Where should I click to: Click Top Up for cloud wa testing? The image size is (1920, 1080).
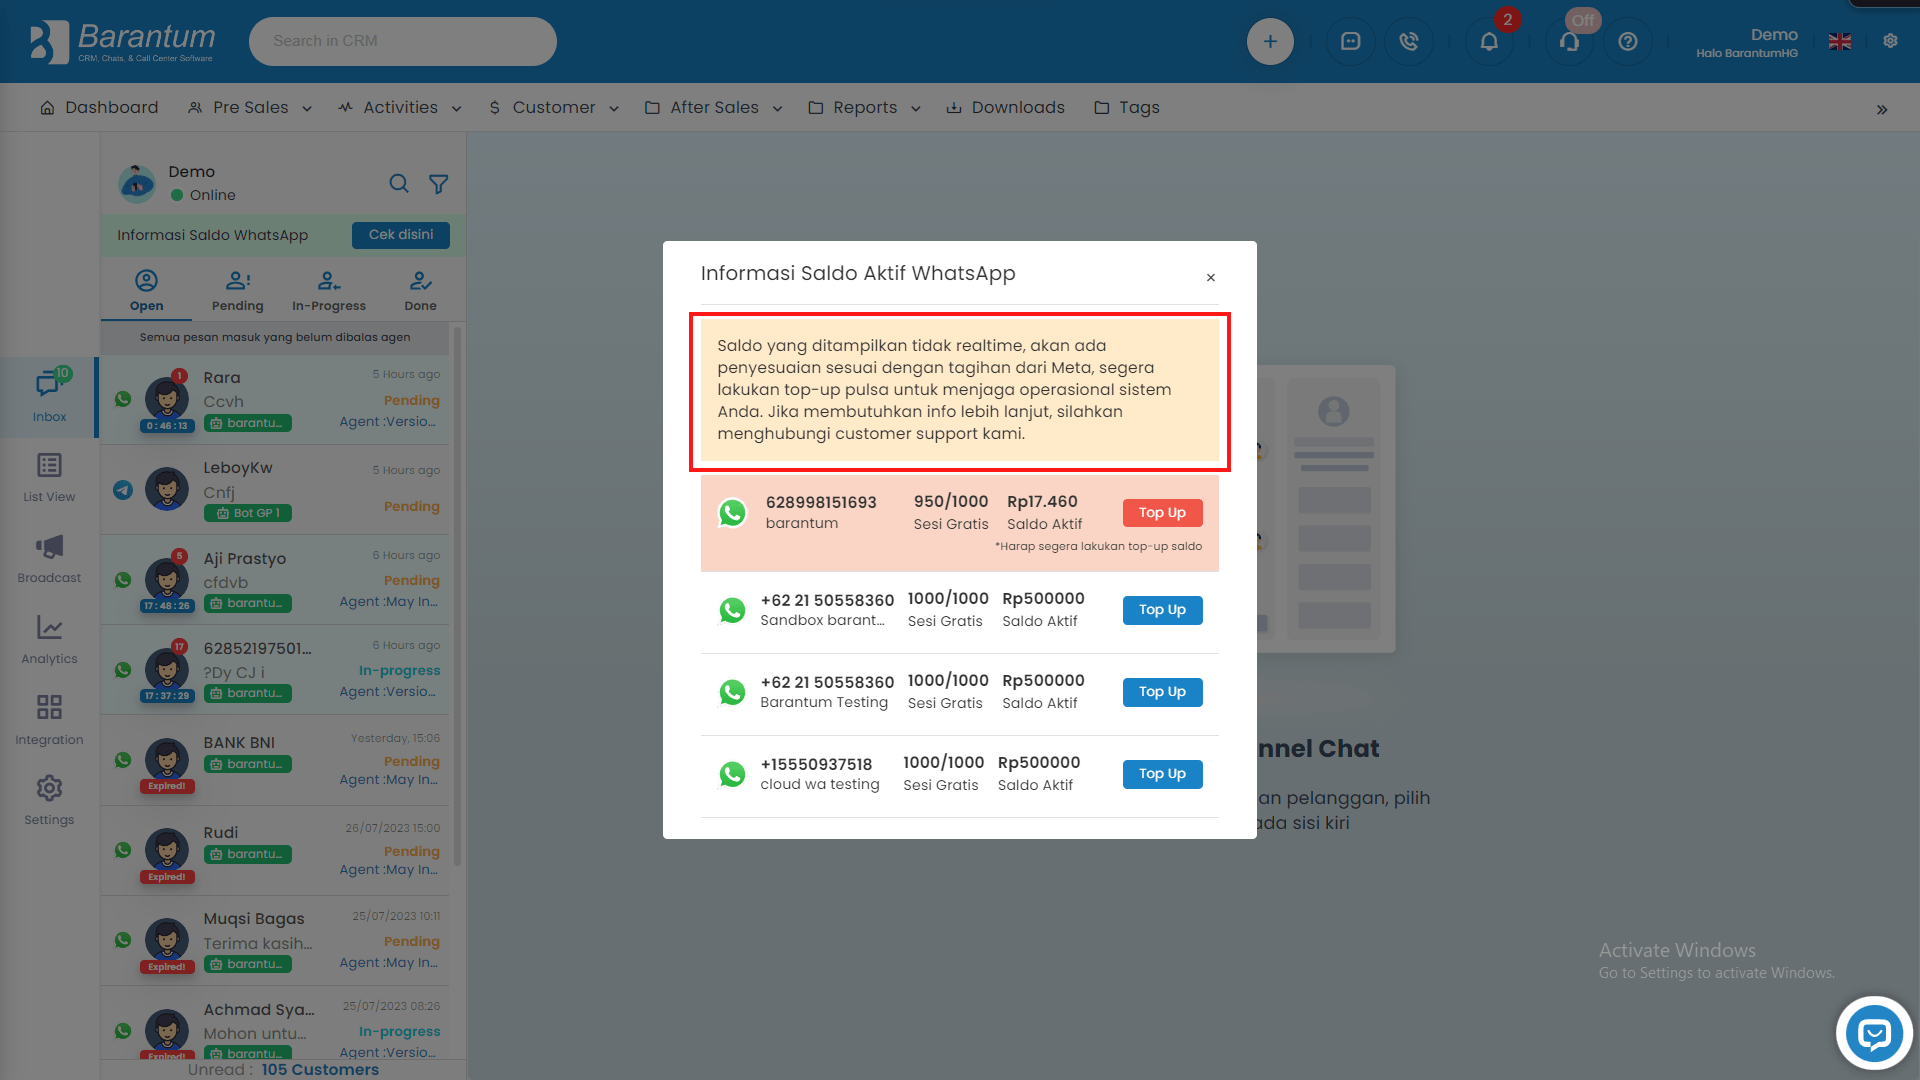click(x=1162, y=774)
